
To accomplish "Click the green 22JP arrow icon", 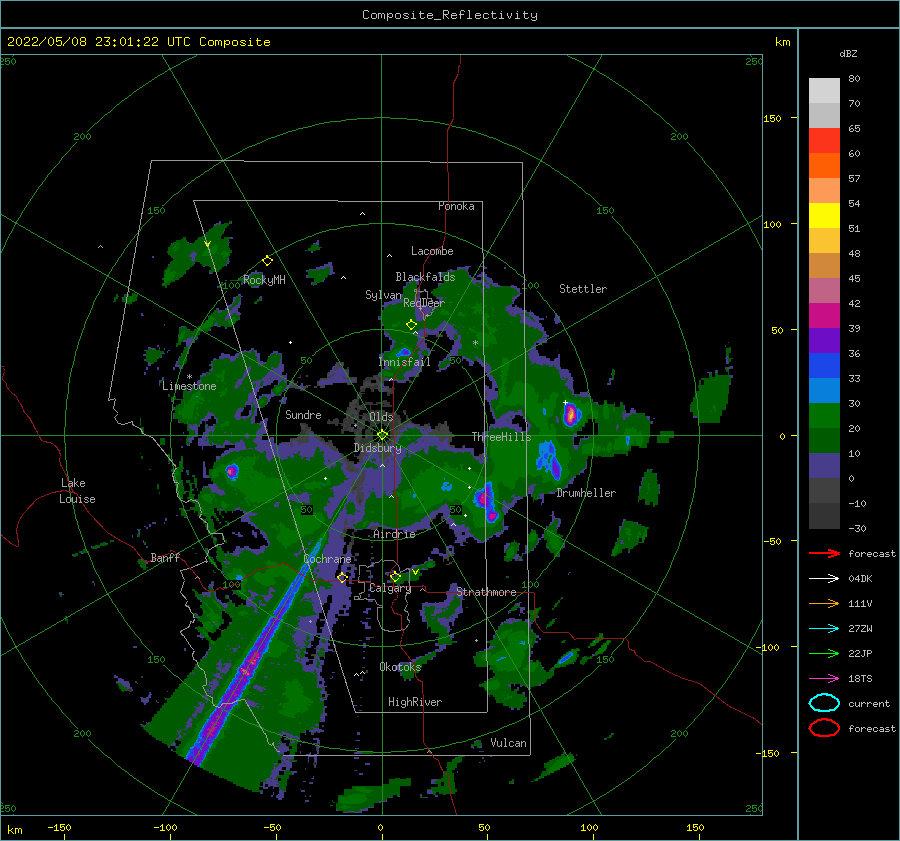I will 824,653.
